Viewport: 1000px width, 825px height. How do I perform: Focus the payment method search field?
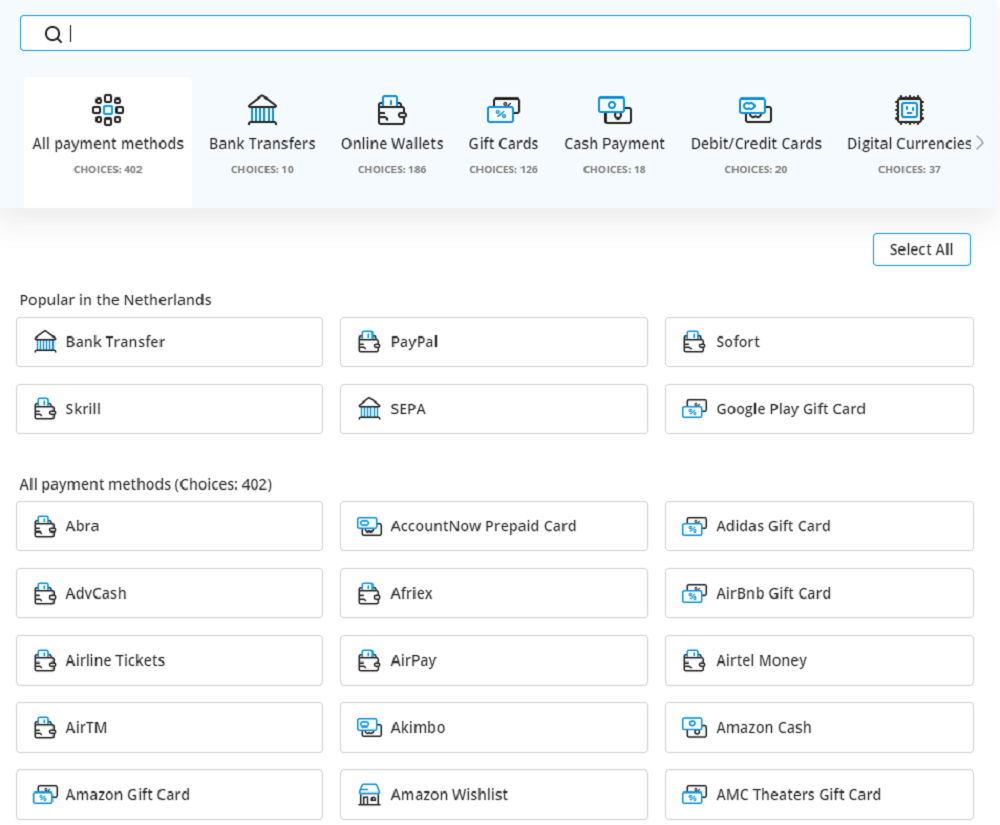click(495, 33)
